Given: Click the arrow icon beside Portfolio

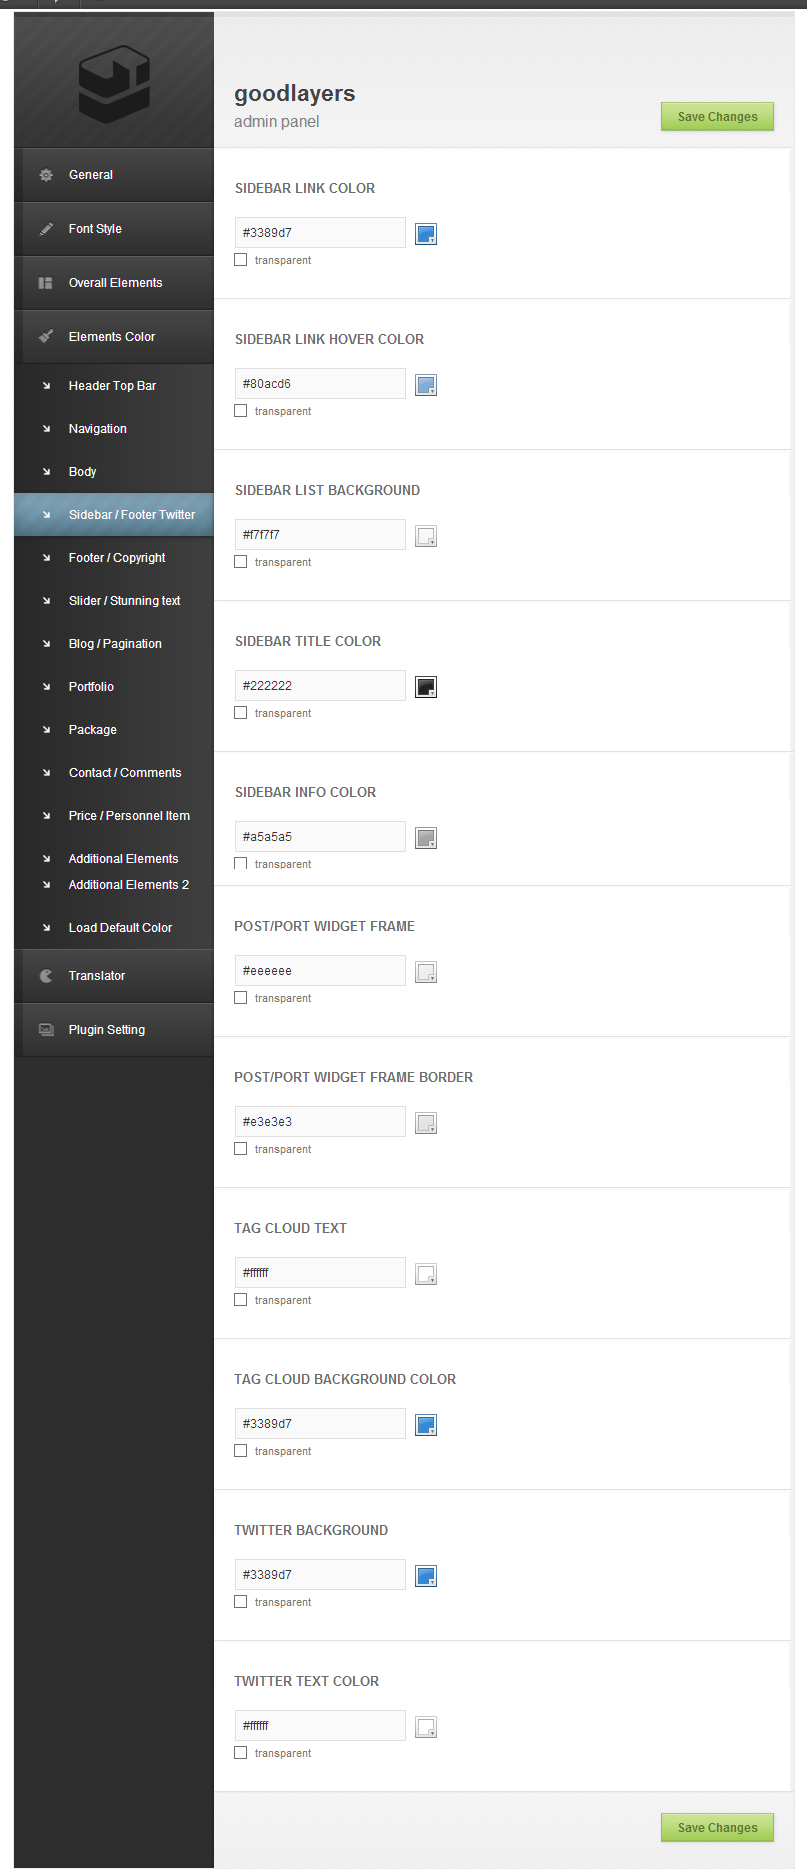Looking at the screenshot, I should coord(46,687).
